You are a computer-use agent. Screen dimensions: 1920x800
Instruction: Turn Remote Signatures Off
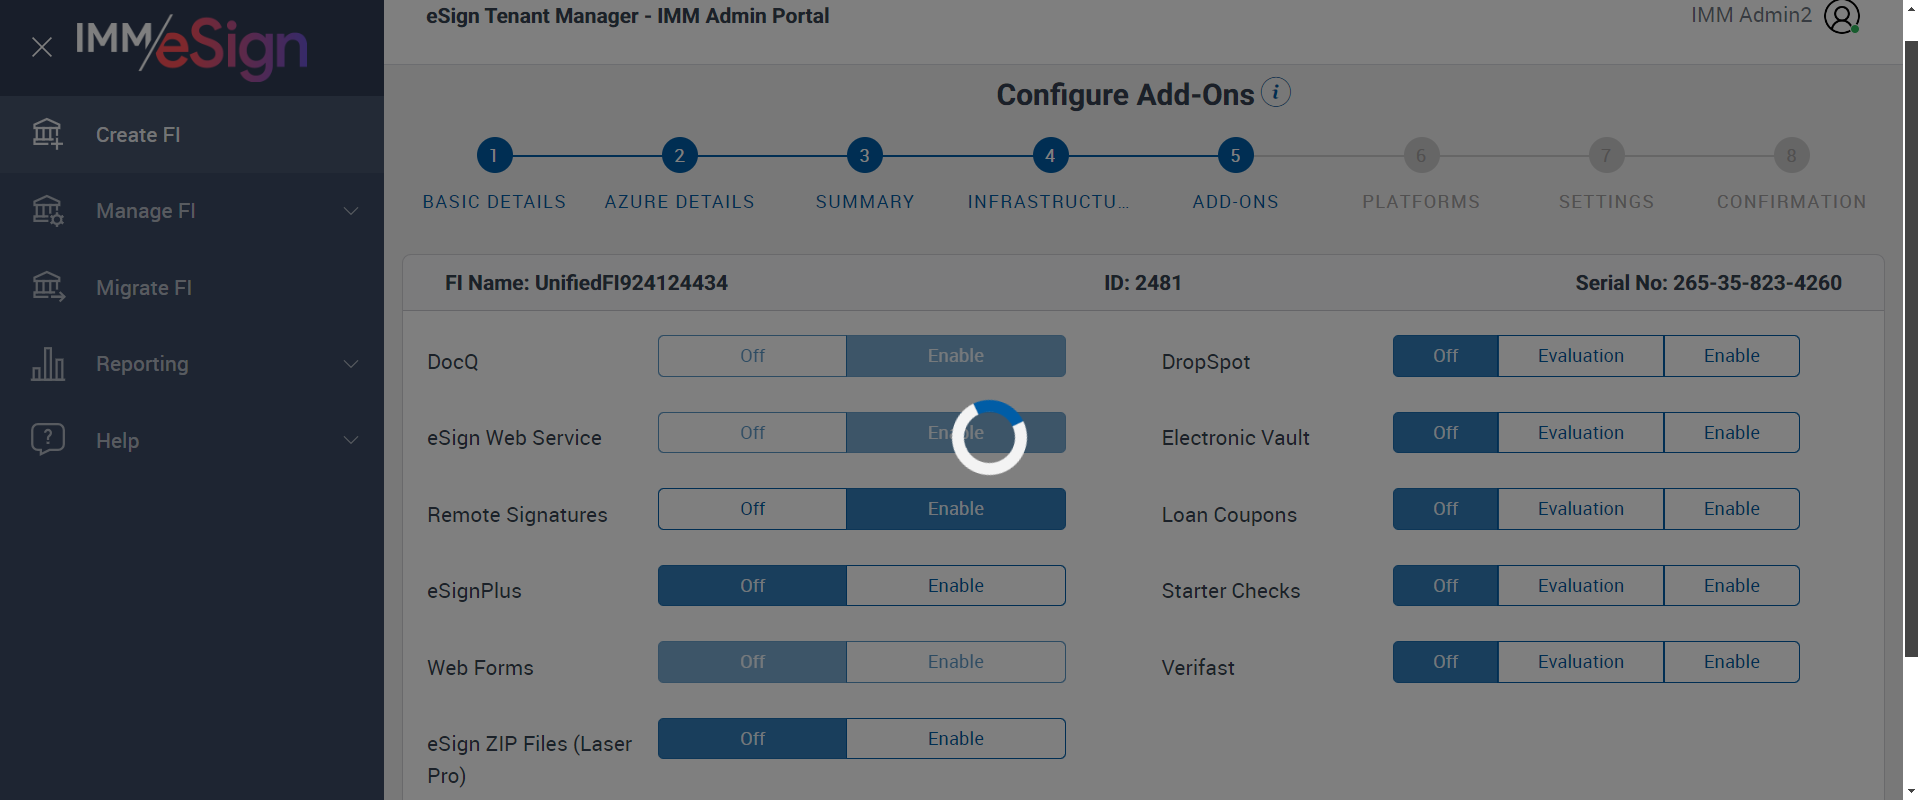(x=752, y=509)
